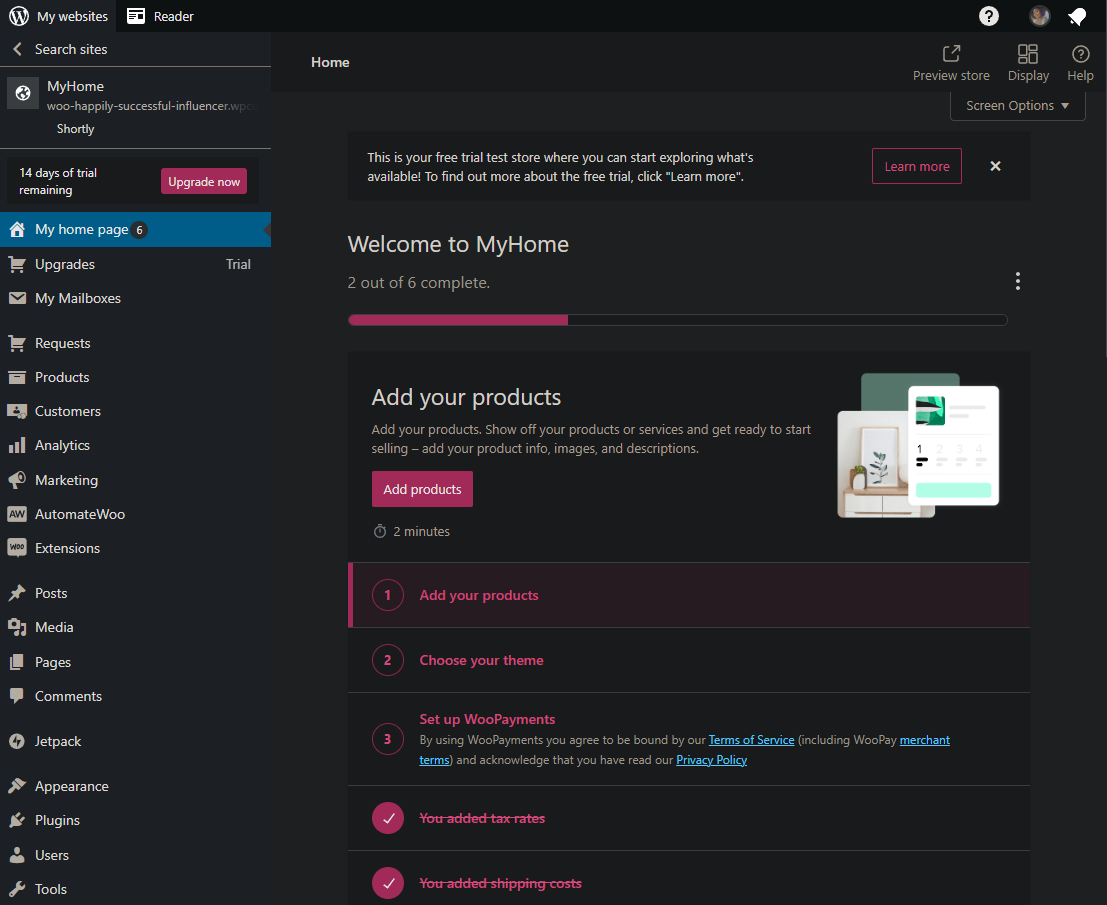This screenshot has width=1107, height=905.
Task: Click the '2 minutes' time estimate
Action: [421, 532]
